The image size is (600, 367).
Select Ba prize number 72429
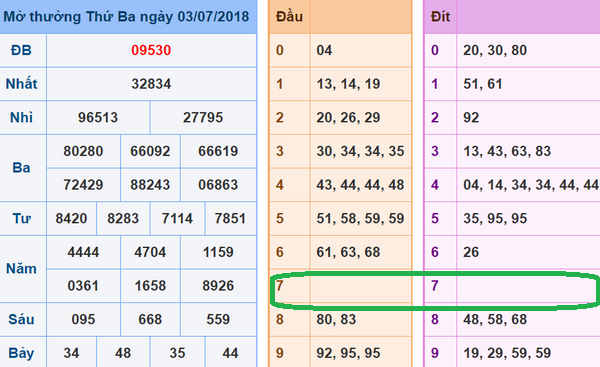pyautogui.click(x=83, y=185)
